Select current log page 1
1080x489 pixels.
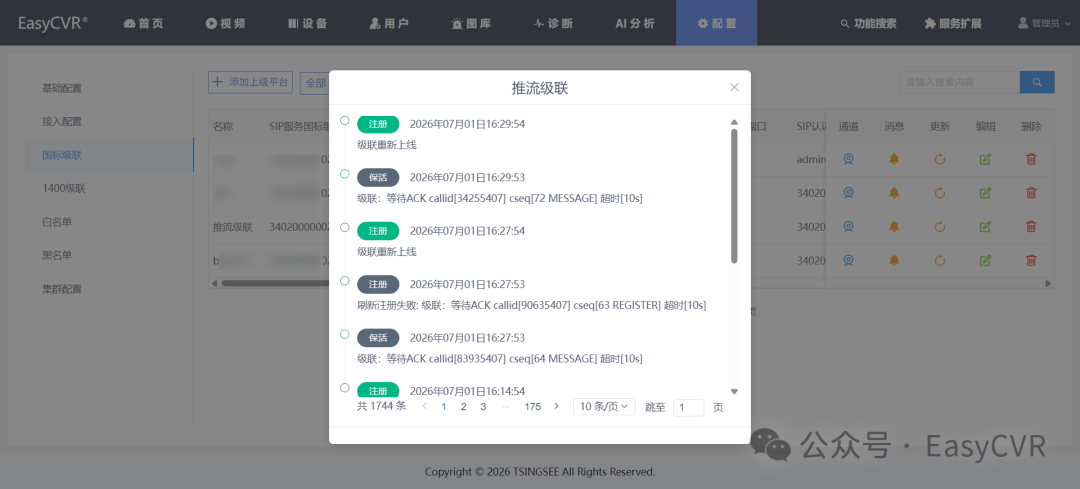click(x=444, y=406)
